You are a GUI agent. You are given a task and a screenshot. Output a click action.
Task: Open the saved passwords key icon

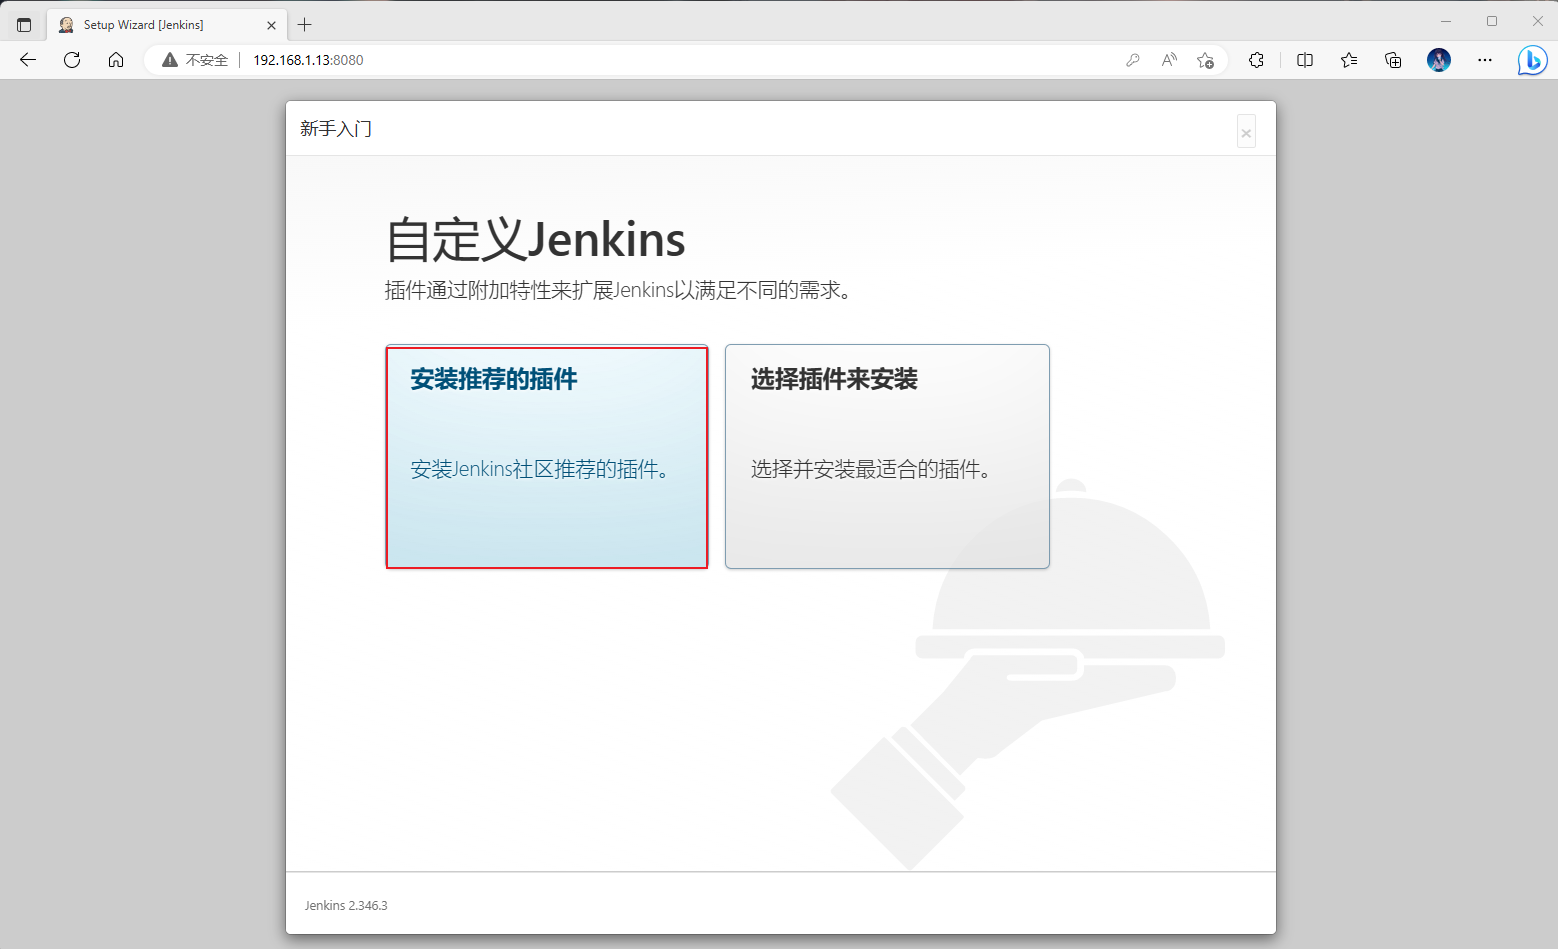1133,60
